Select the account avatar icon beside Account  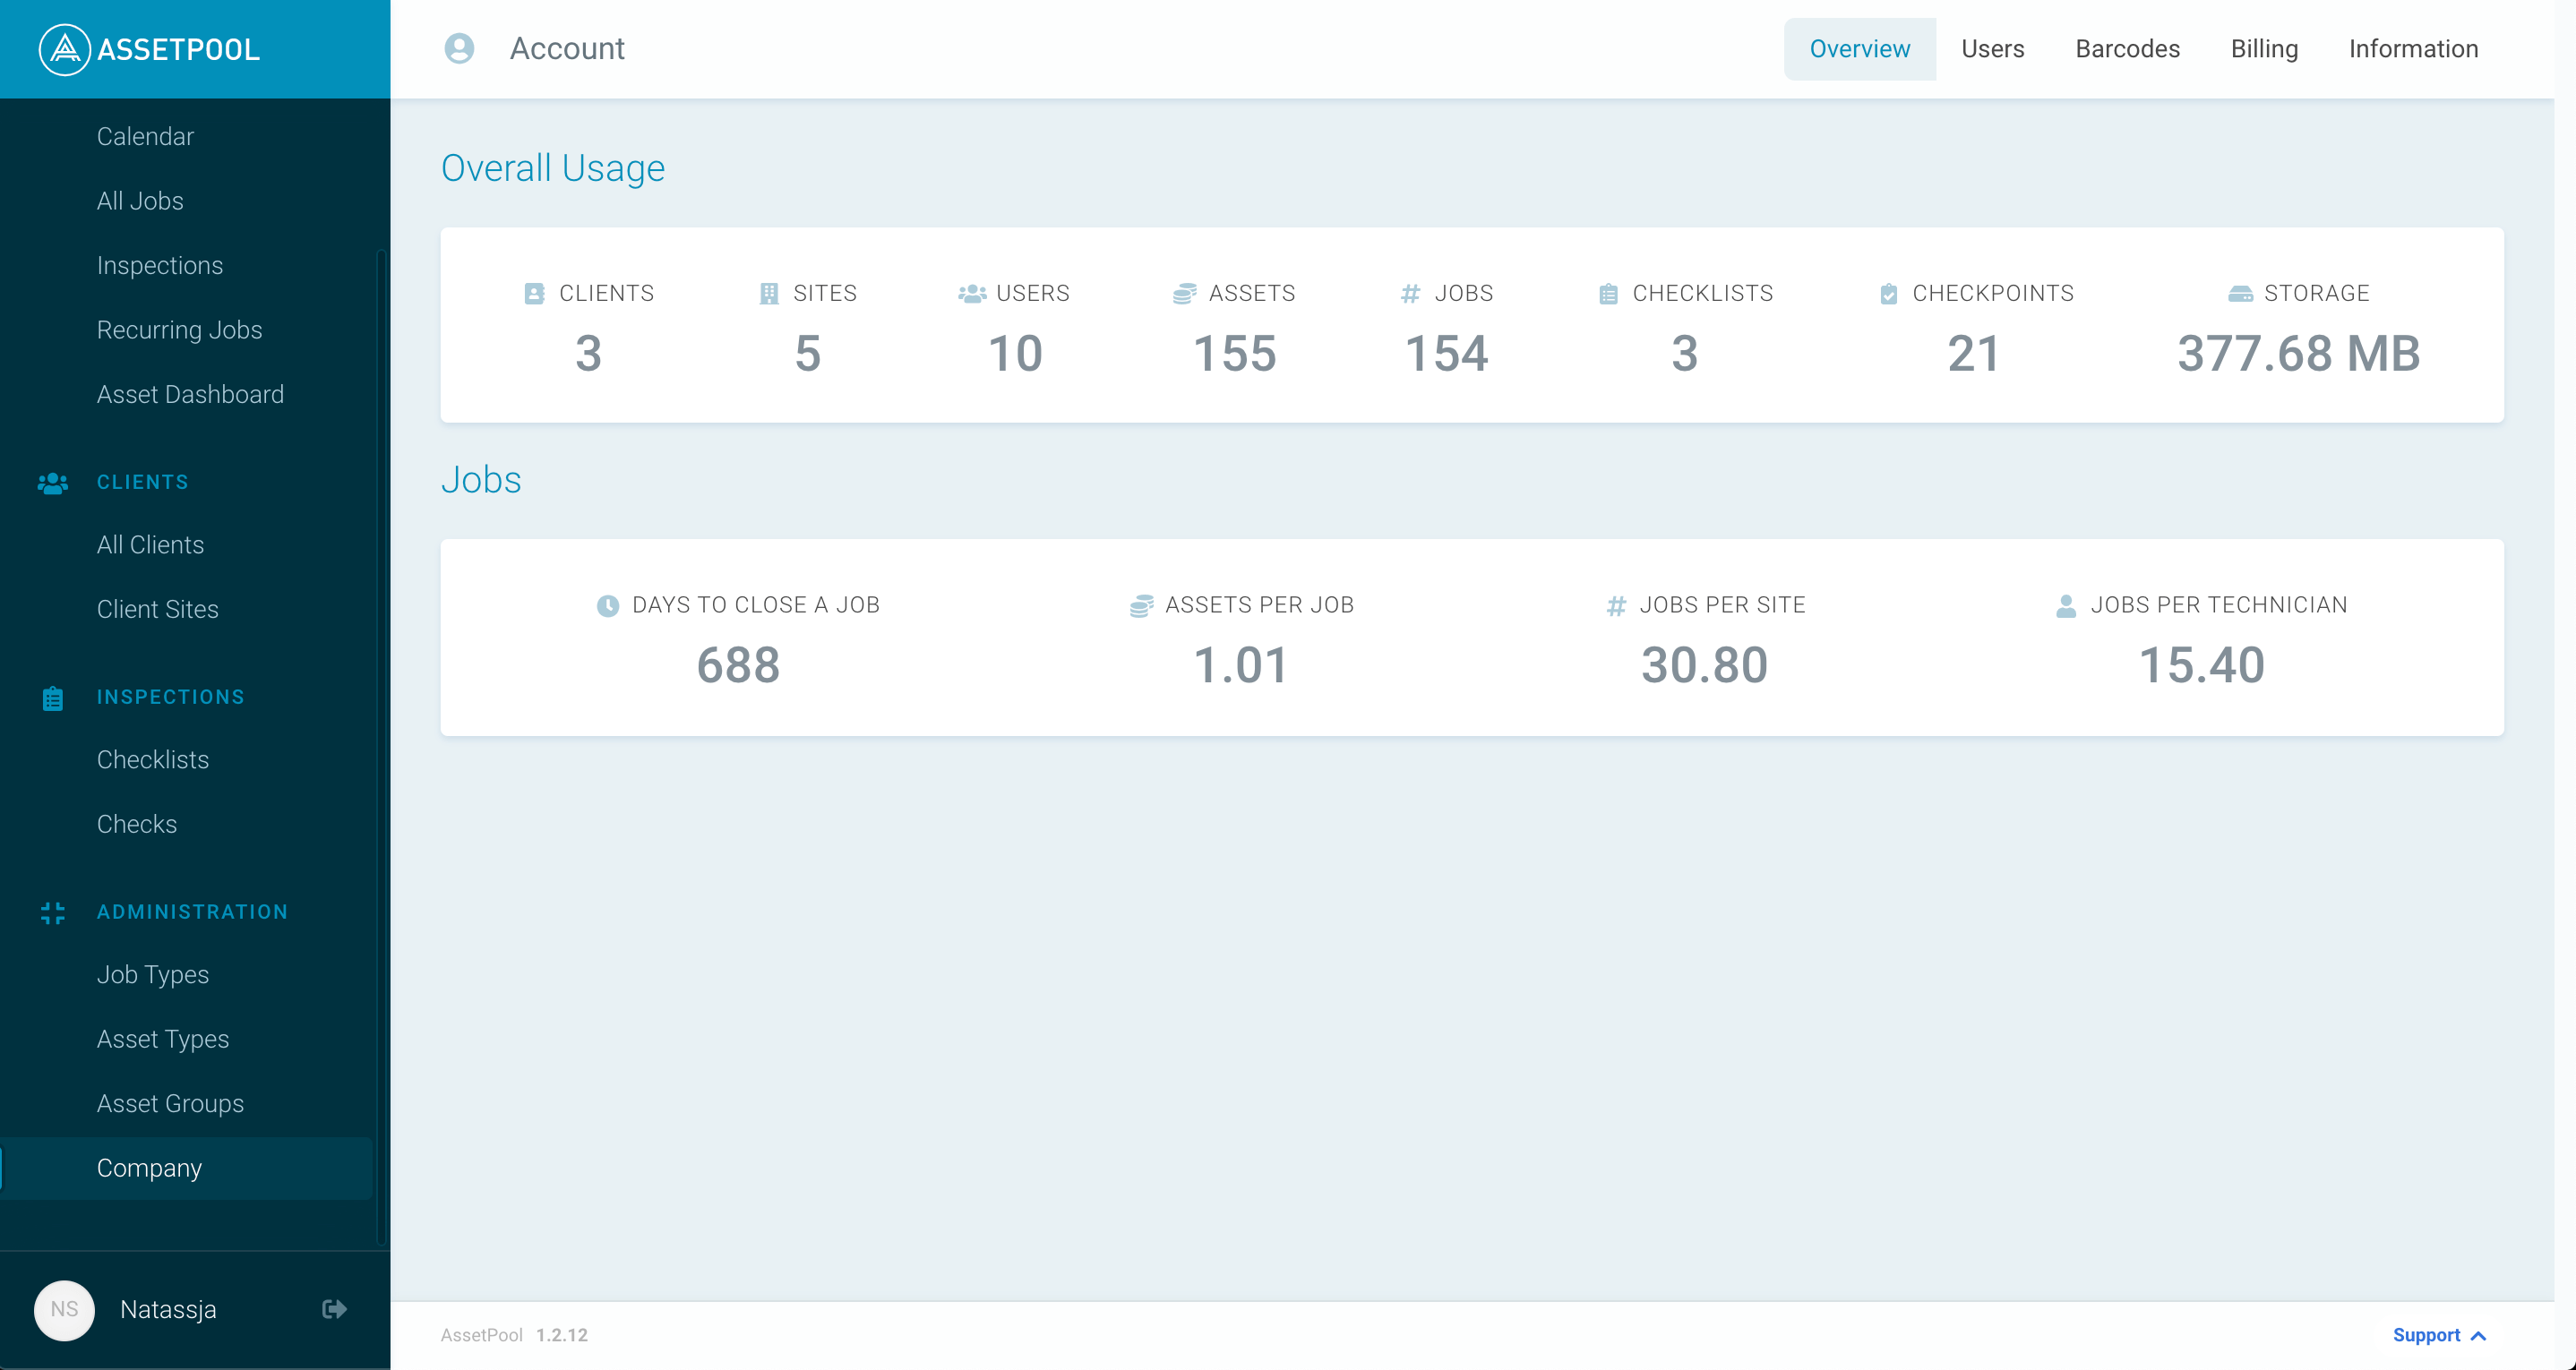(460, 48)
